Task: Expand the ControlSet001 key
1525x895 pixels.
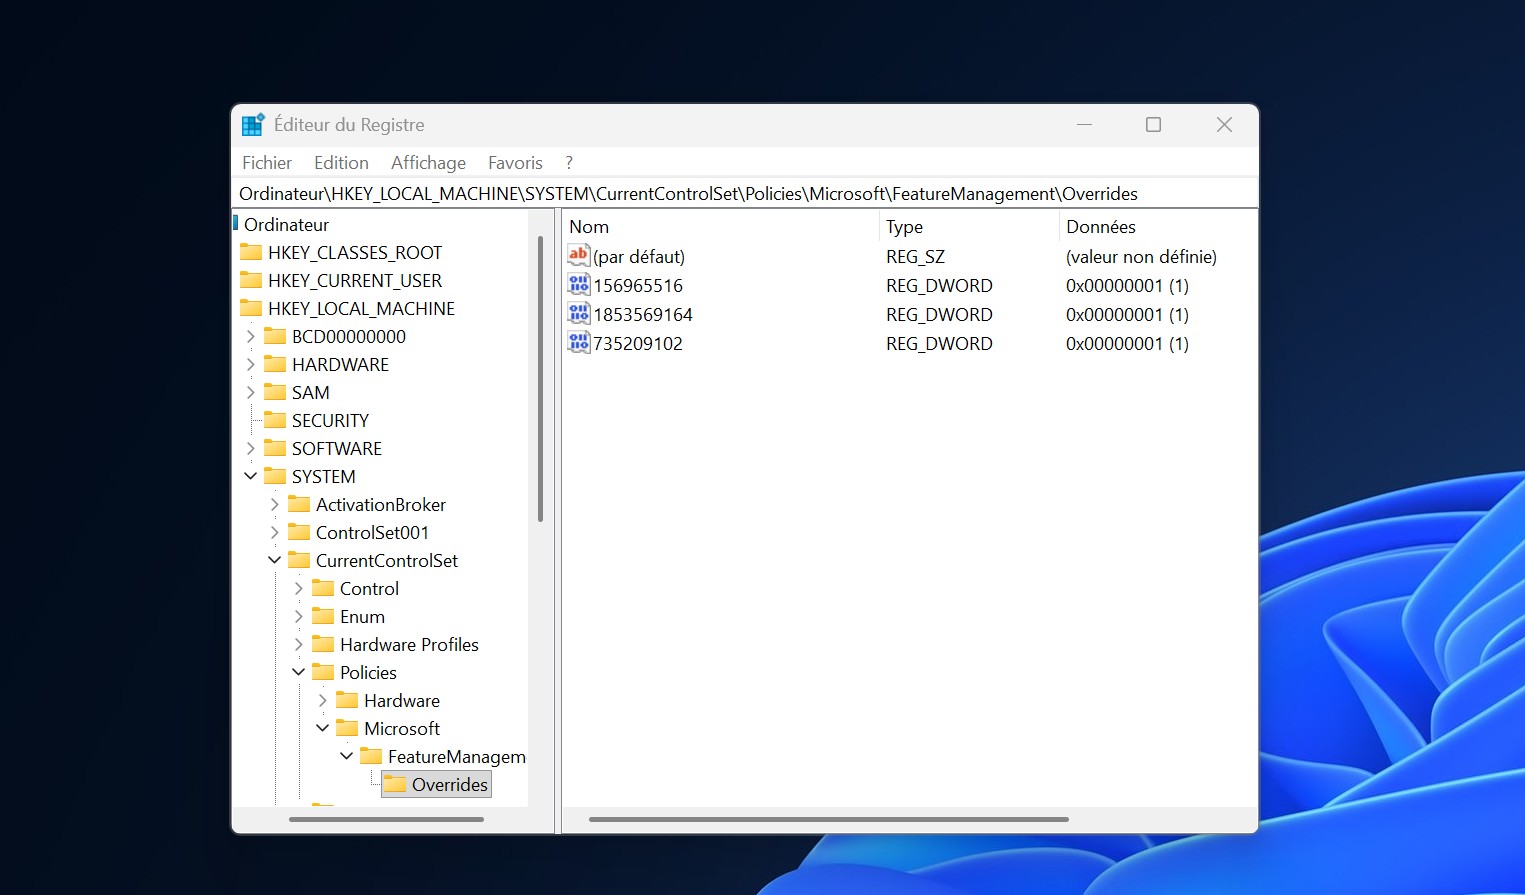Action: coord(275,533)
